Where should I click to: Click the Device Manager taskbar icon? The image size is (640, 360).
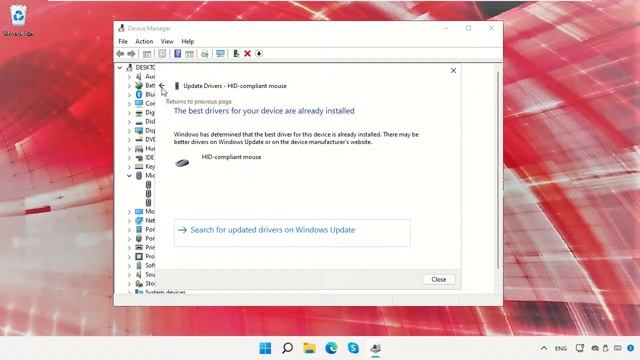tap(376, 348)
